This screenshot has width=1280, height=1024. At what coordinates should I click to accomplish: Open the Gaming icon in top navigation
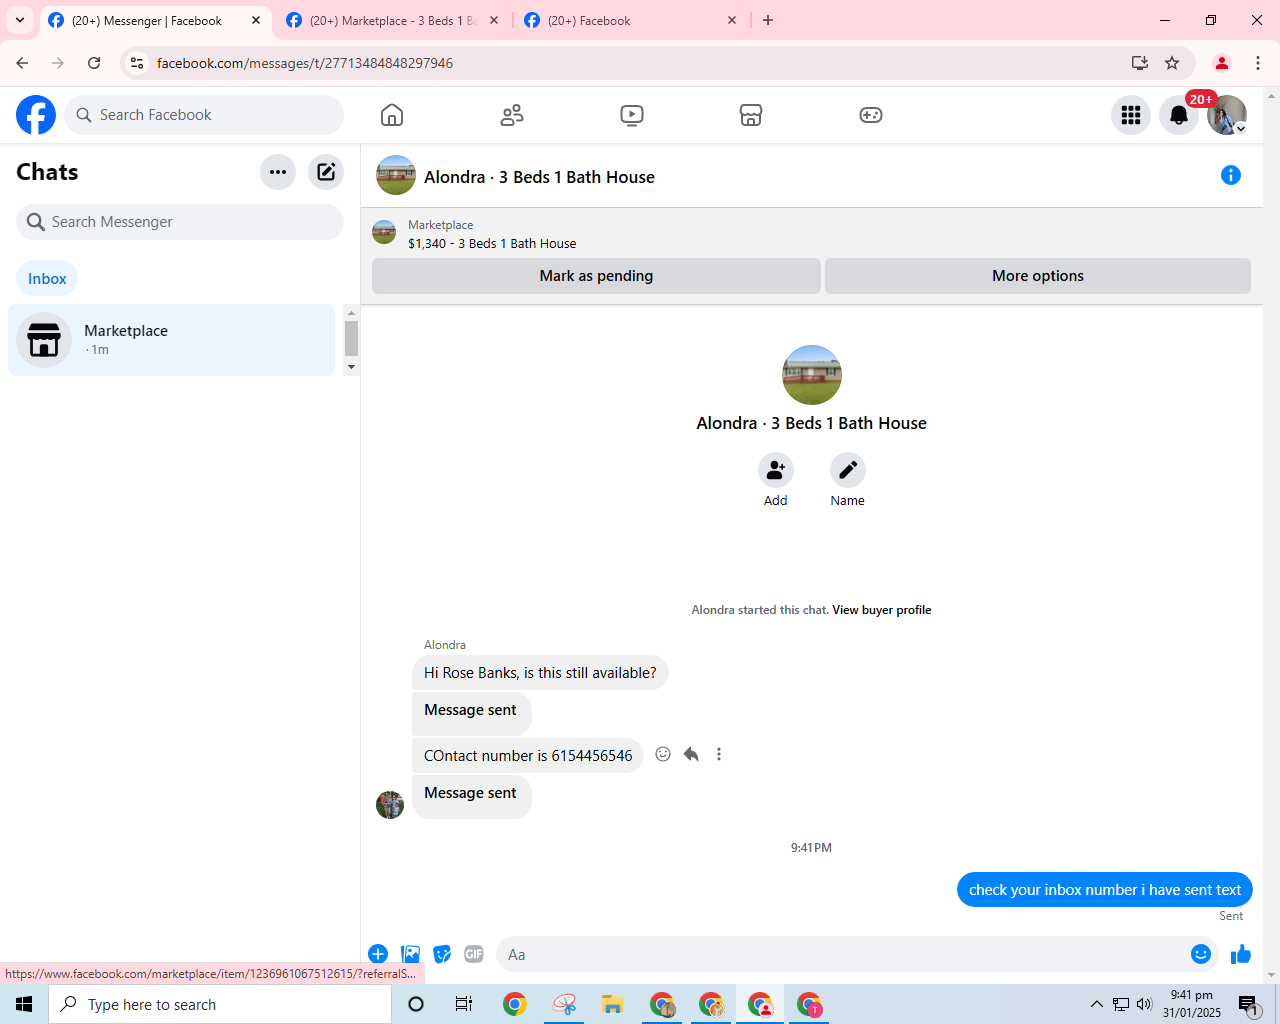(x=871, y=115)
